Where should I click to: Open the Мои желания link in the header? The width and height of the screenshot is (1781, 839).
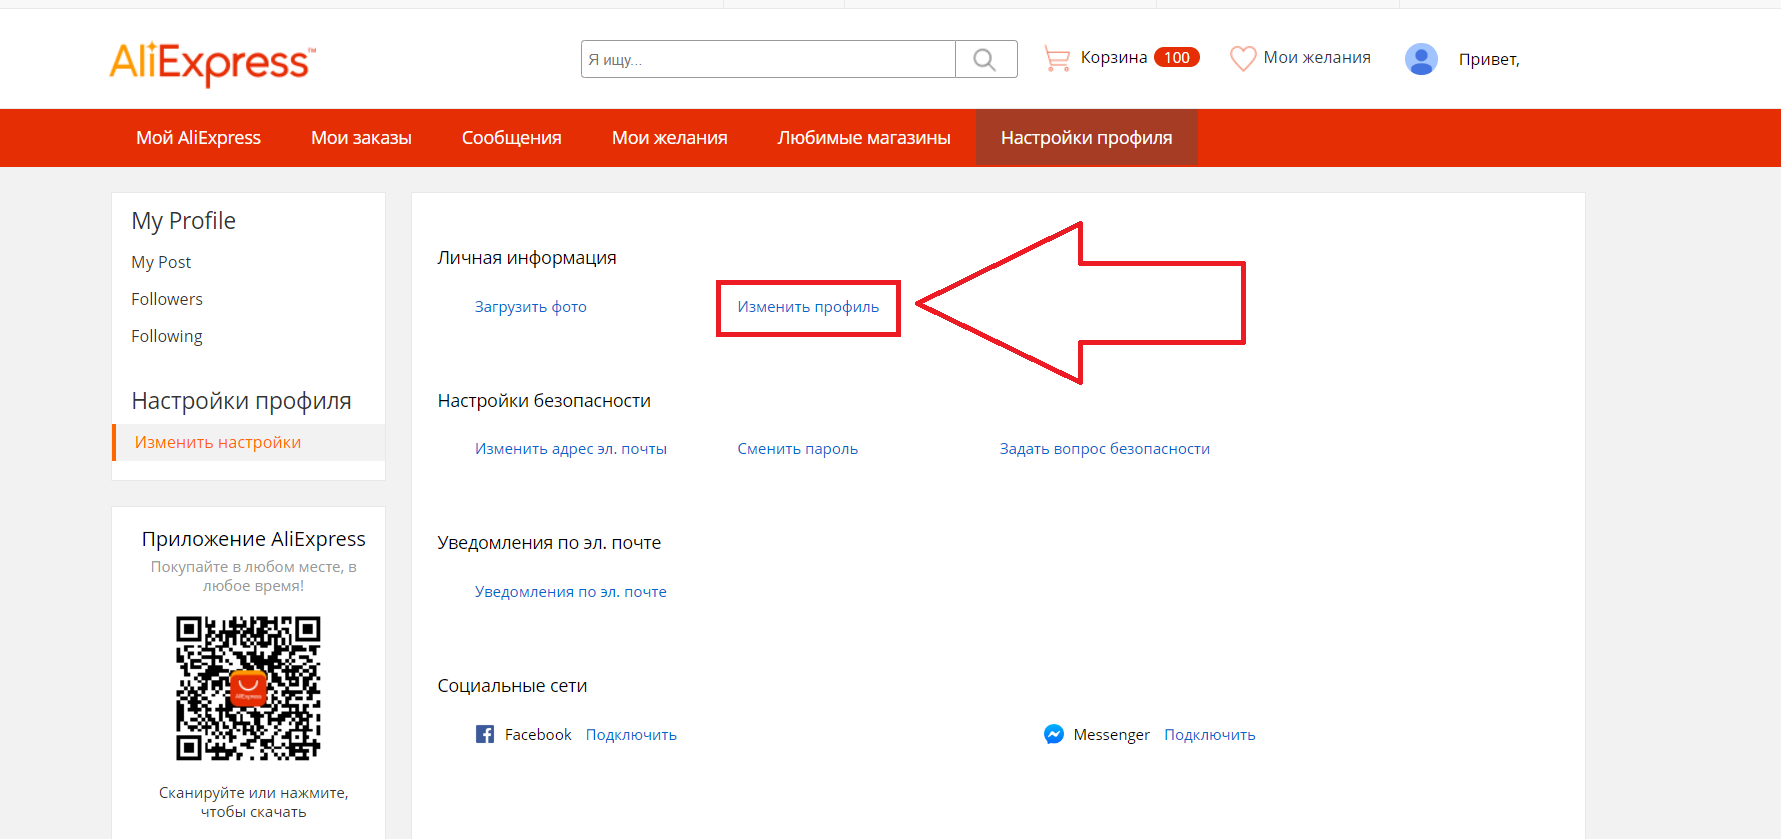tap(1317, 57)
